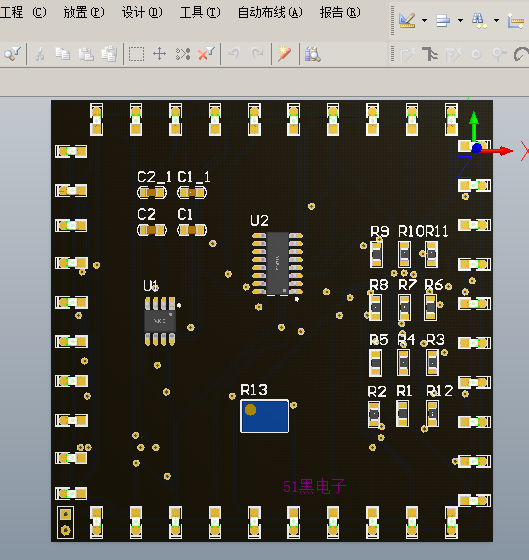Click the Undo arrow icon
This screenshot has height=560, width=529.
(234, 54)
